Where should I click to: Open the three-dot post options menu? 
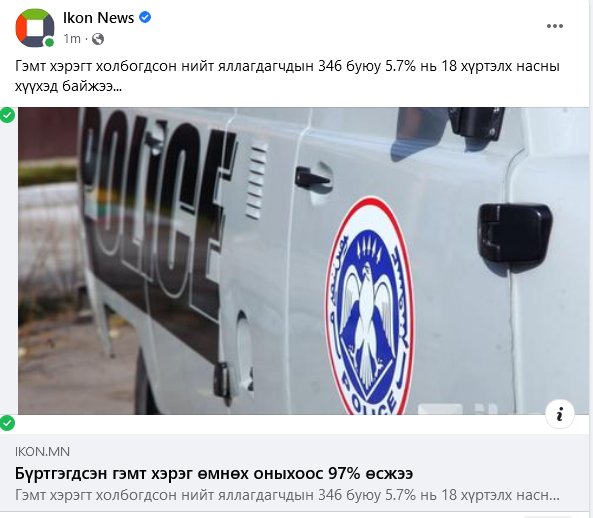click(x=554, y=26)
